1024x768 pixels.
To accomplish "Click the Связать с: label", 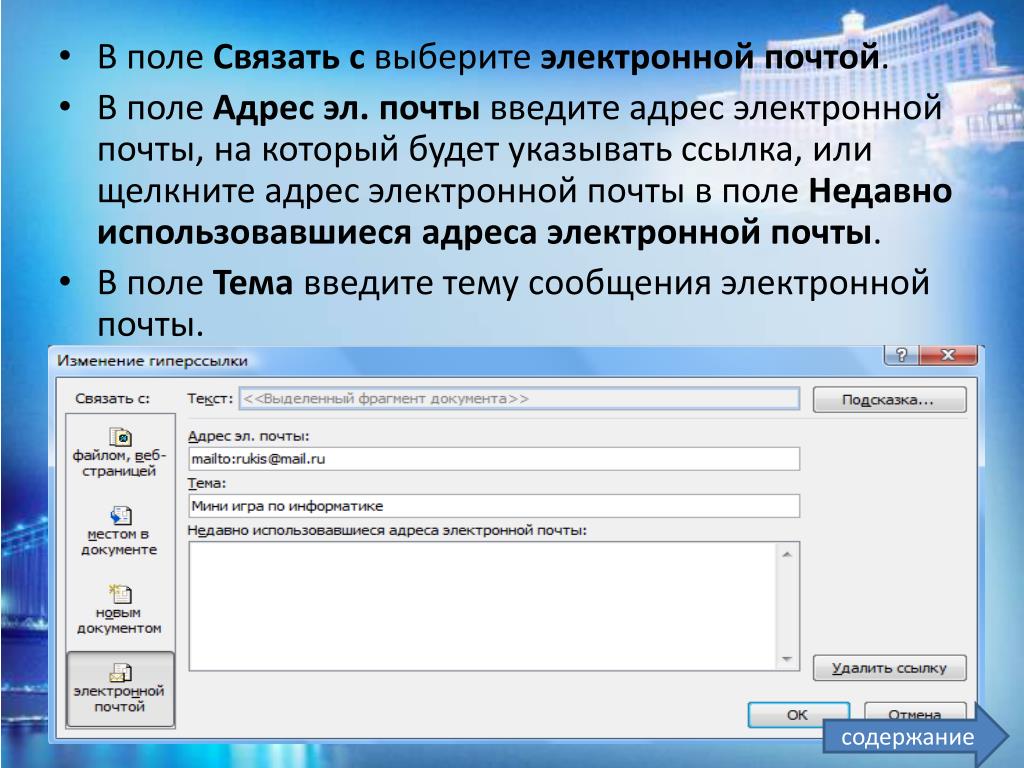I will pos(112,398).
